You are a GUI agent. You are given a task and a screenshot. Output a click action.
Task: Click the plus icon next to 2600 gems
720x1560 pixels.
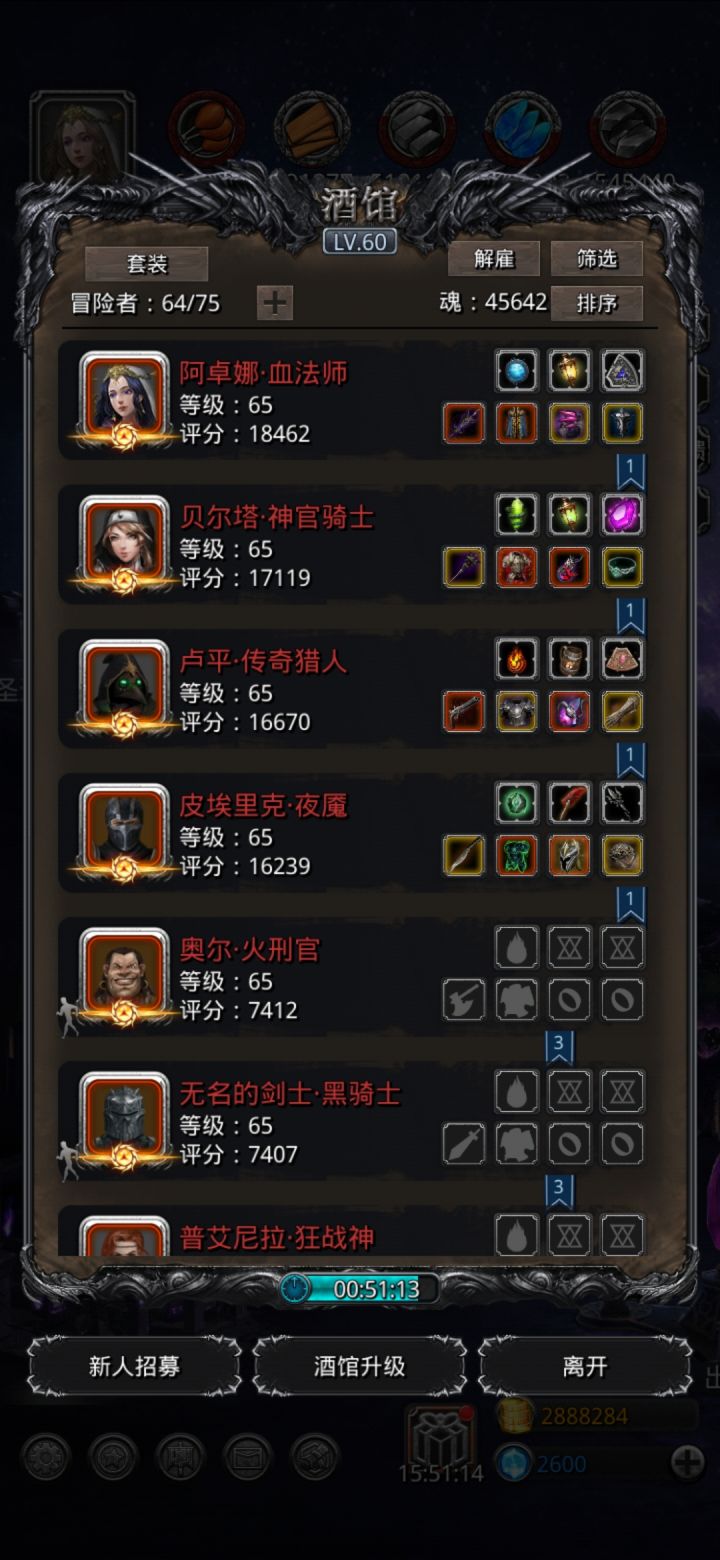pos(687,1464)
